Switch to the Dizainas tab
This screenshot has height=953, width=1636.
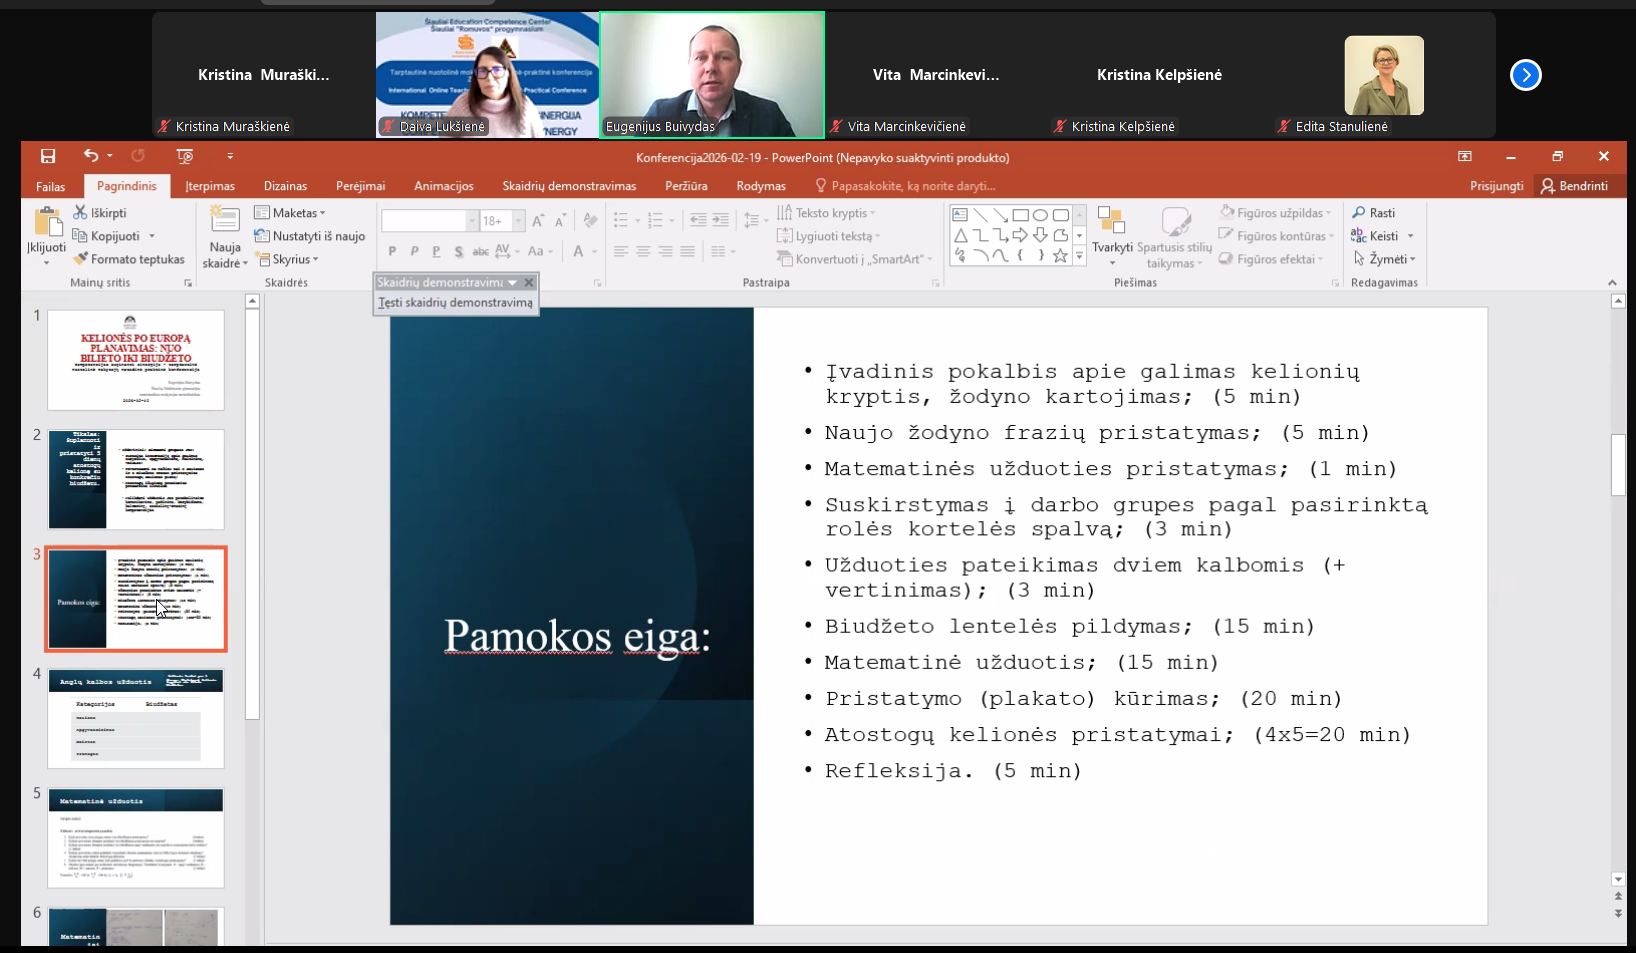coord(285,186)
